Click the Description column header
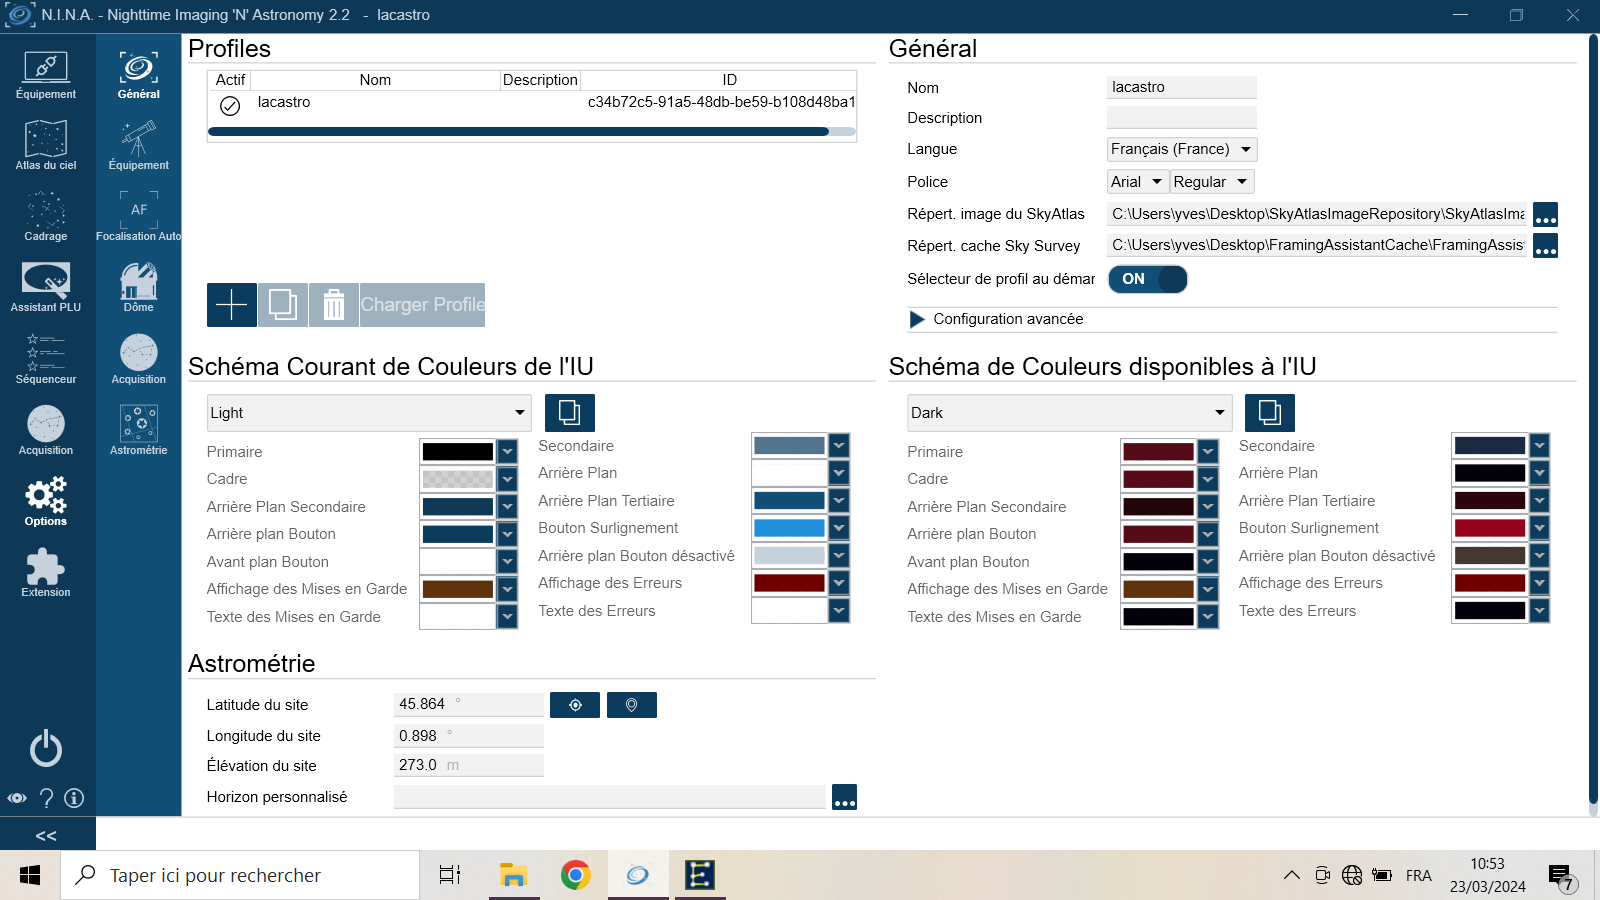 pos(540,80)
